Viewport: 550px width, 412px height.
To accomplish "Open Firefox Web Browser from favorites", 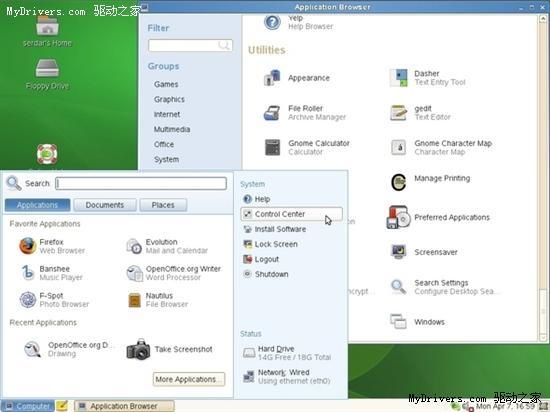I will click(x=27, y=246).
